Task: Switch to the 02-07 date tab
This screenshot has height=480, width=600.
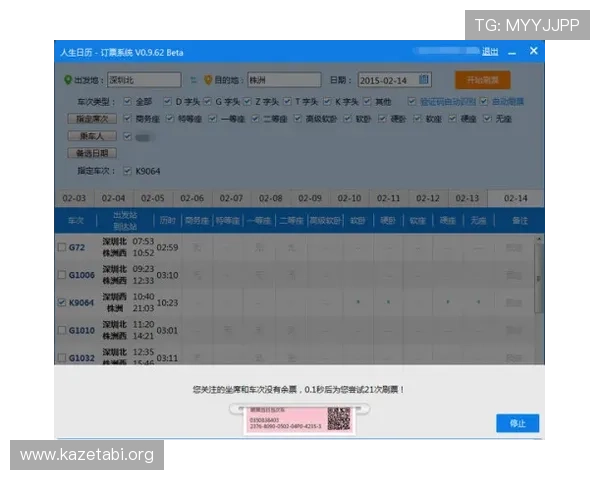Action: 231,198
